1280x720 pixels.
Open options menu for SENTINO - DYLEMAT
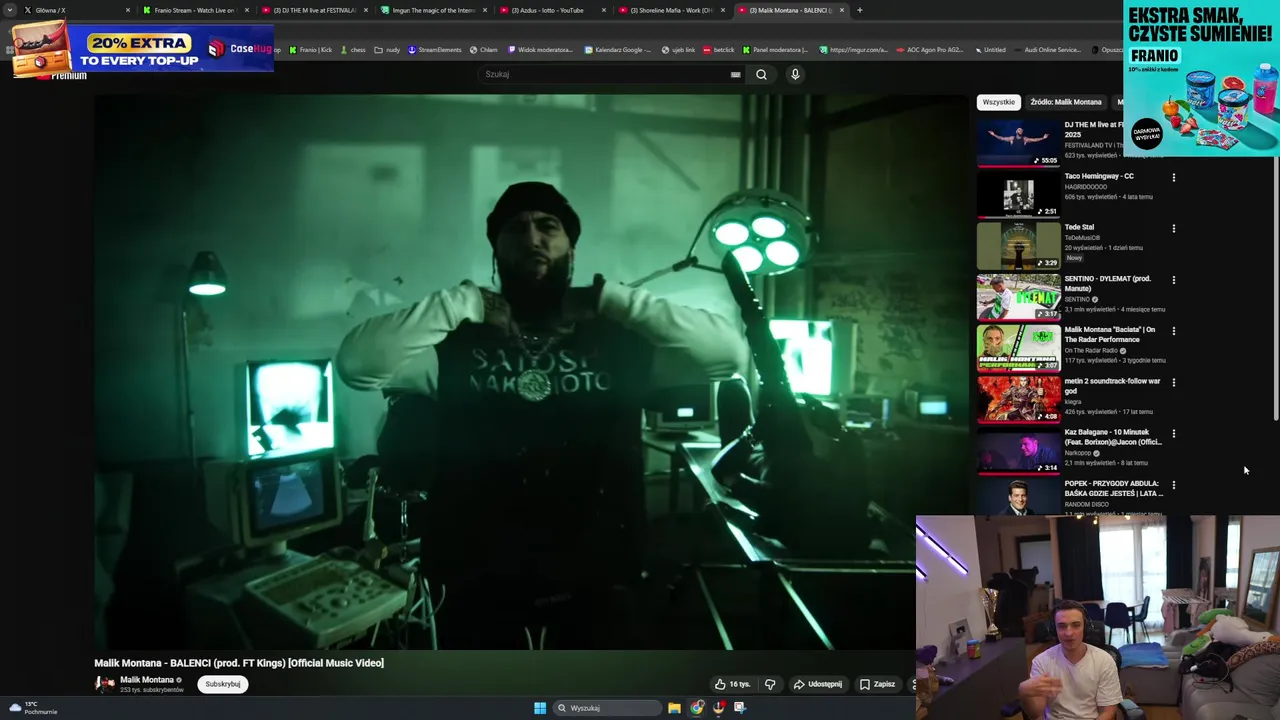pos(1174,280)
